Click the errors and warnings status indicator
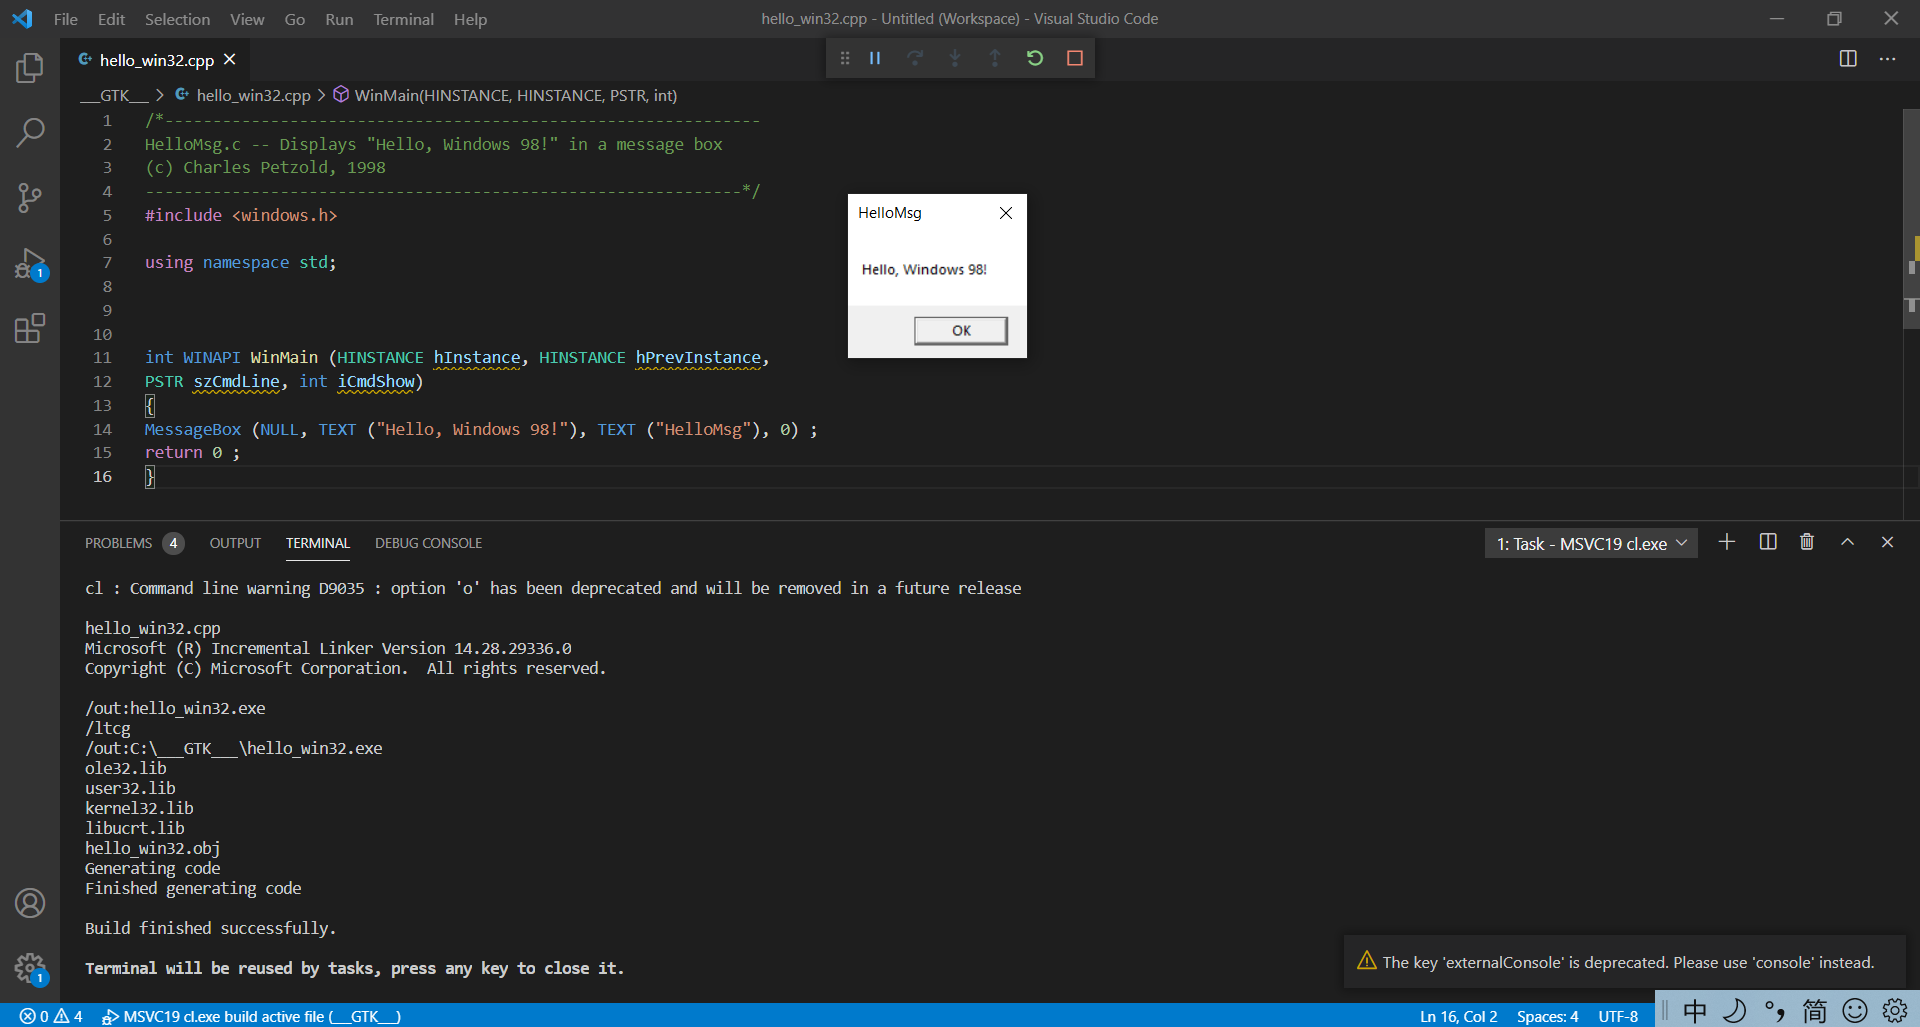The image size is (1920, 1027). pos(51,1016)
